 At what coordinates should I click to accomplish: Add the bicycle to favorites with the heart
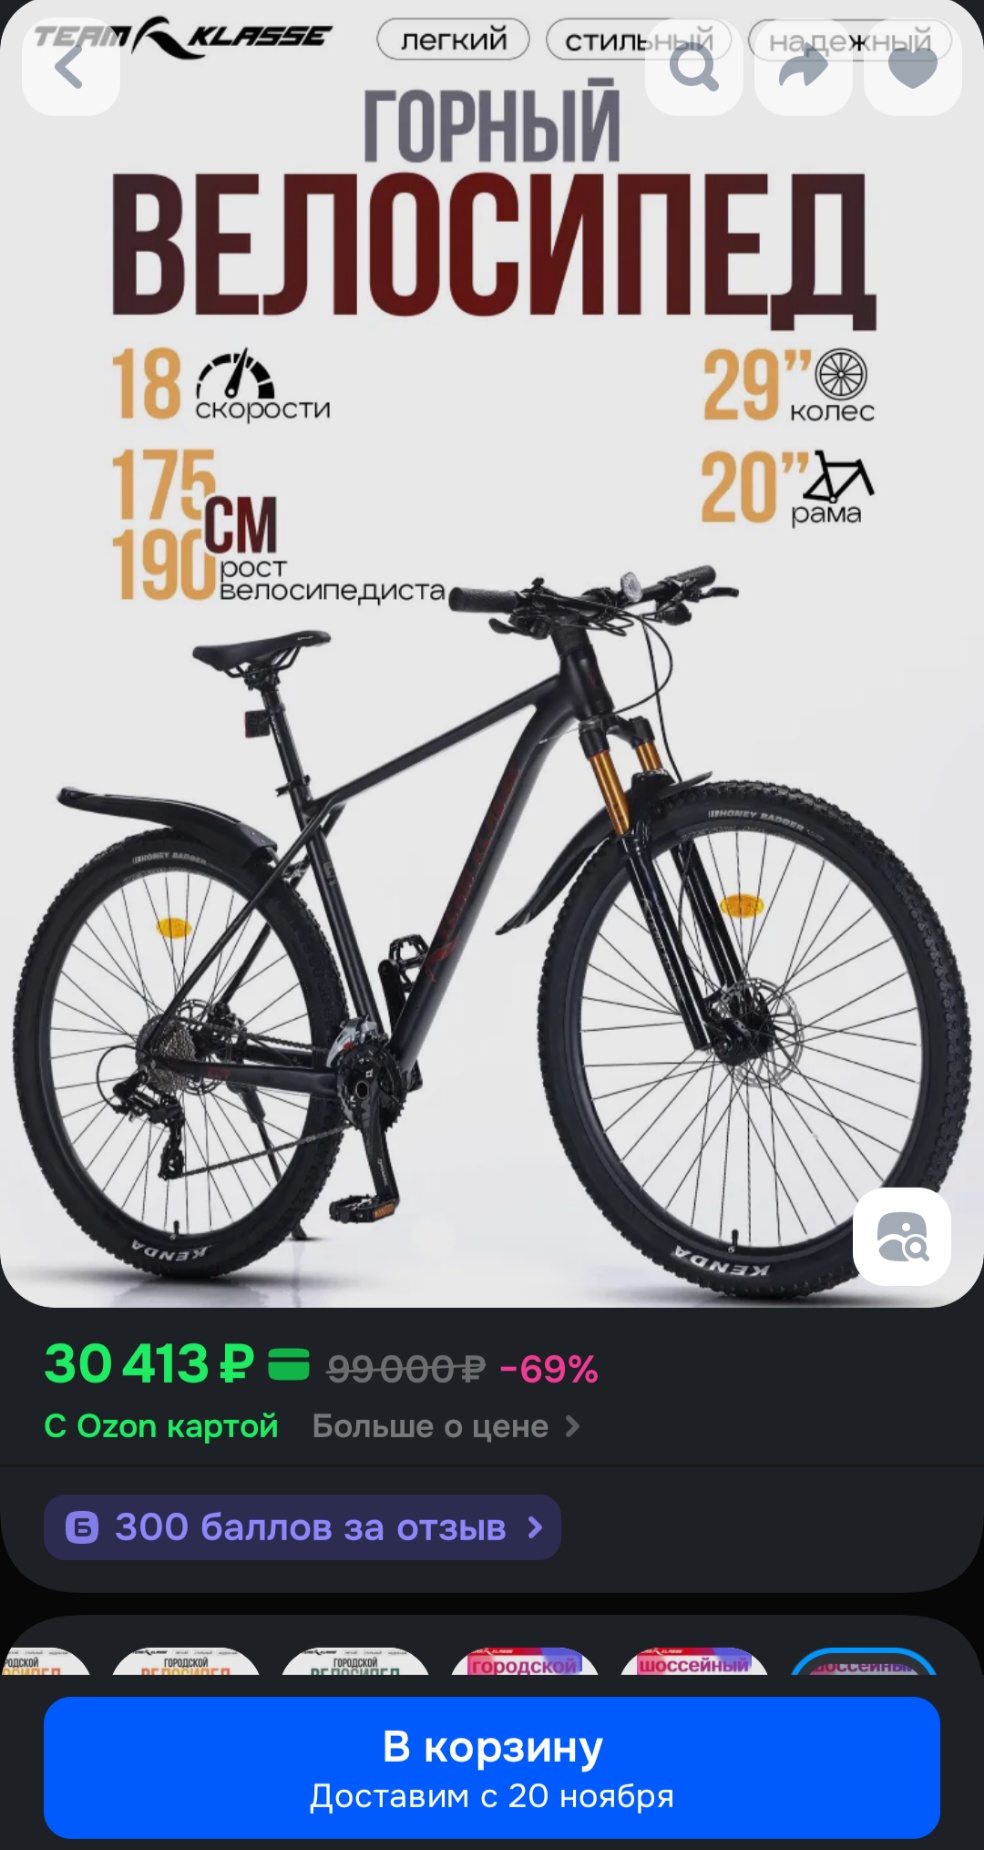pos(912,67)
